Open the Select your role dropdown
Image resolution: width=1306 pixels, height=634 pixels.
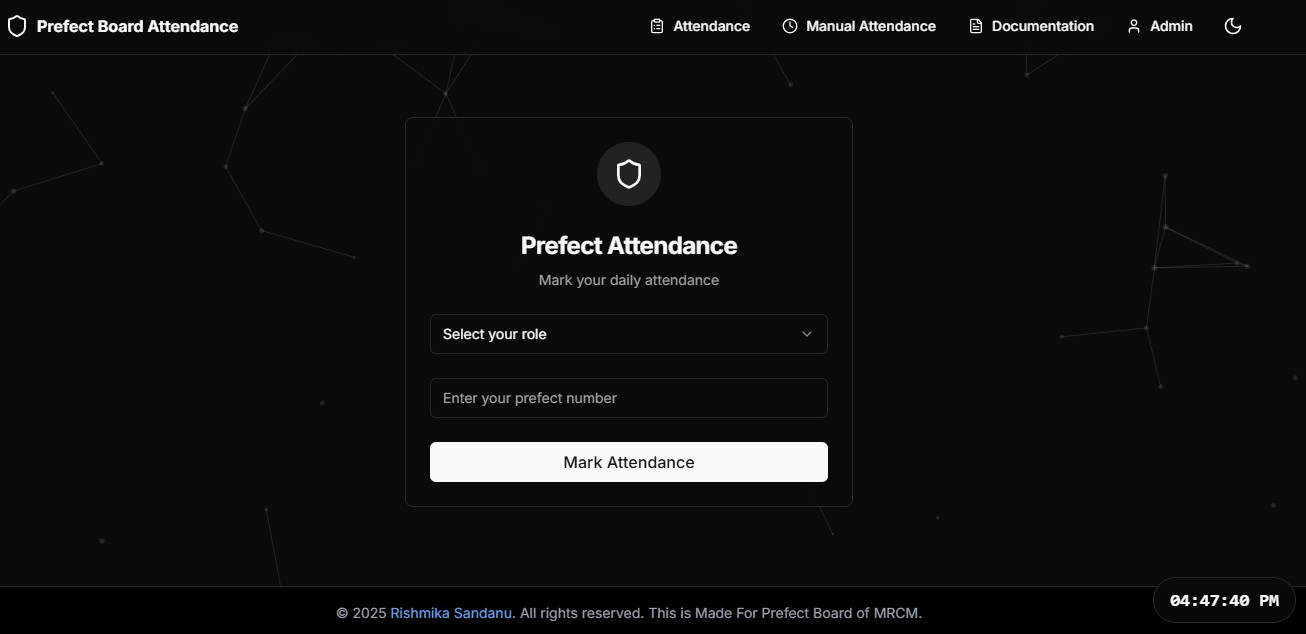point(628,334)
